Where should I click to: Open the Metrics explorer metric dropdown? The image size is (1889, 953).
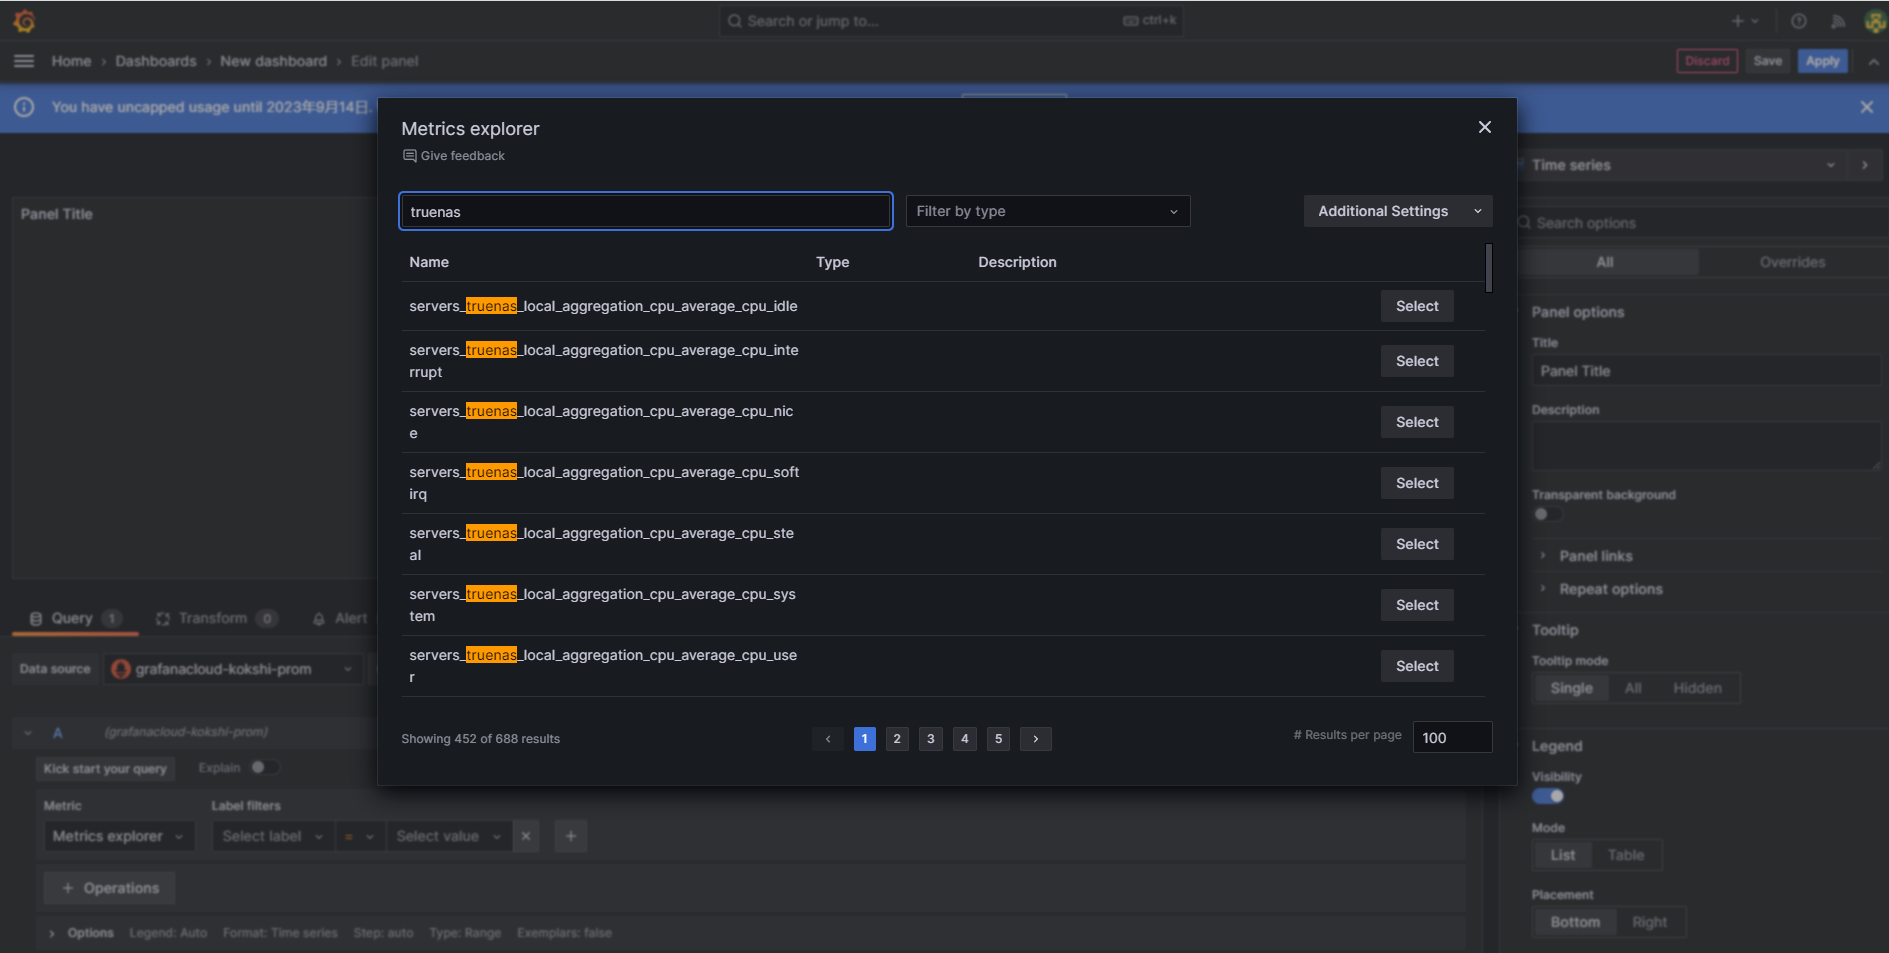(x=118, y=836)
